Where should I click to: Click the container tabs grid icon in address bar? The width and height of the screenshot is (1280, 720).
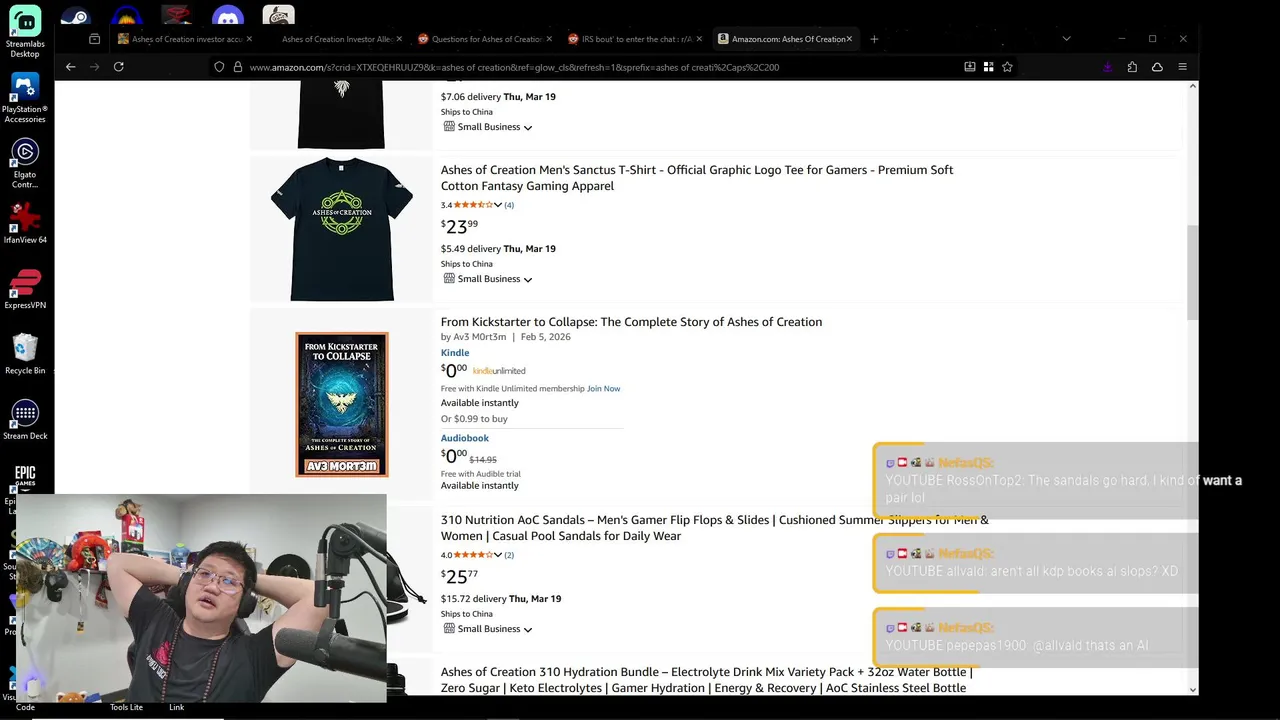click(x=988, y=67)
